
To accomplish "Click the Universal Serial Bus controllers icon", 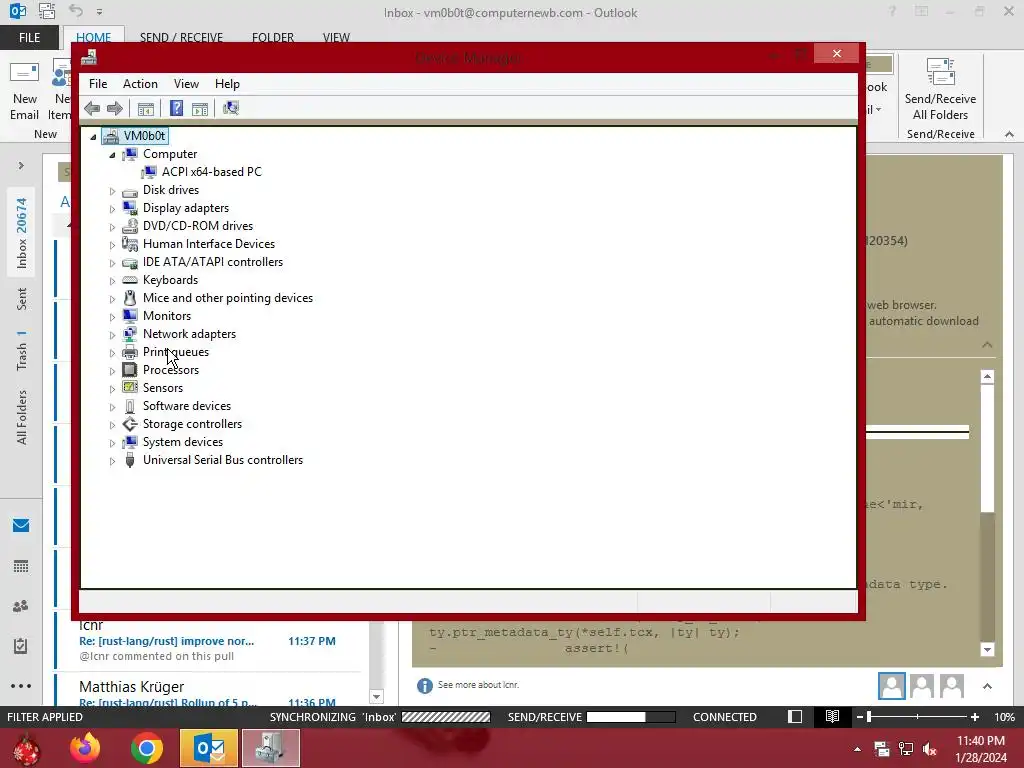I will [130, 460].
